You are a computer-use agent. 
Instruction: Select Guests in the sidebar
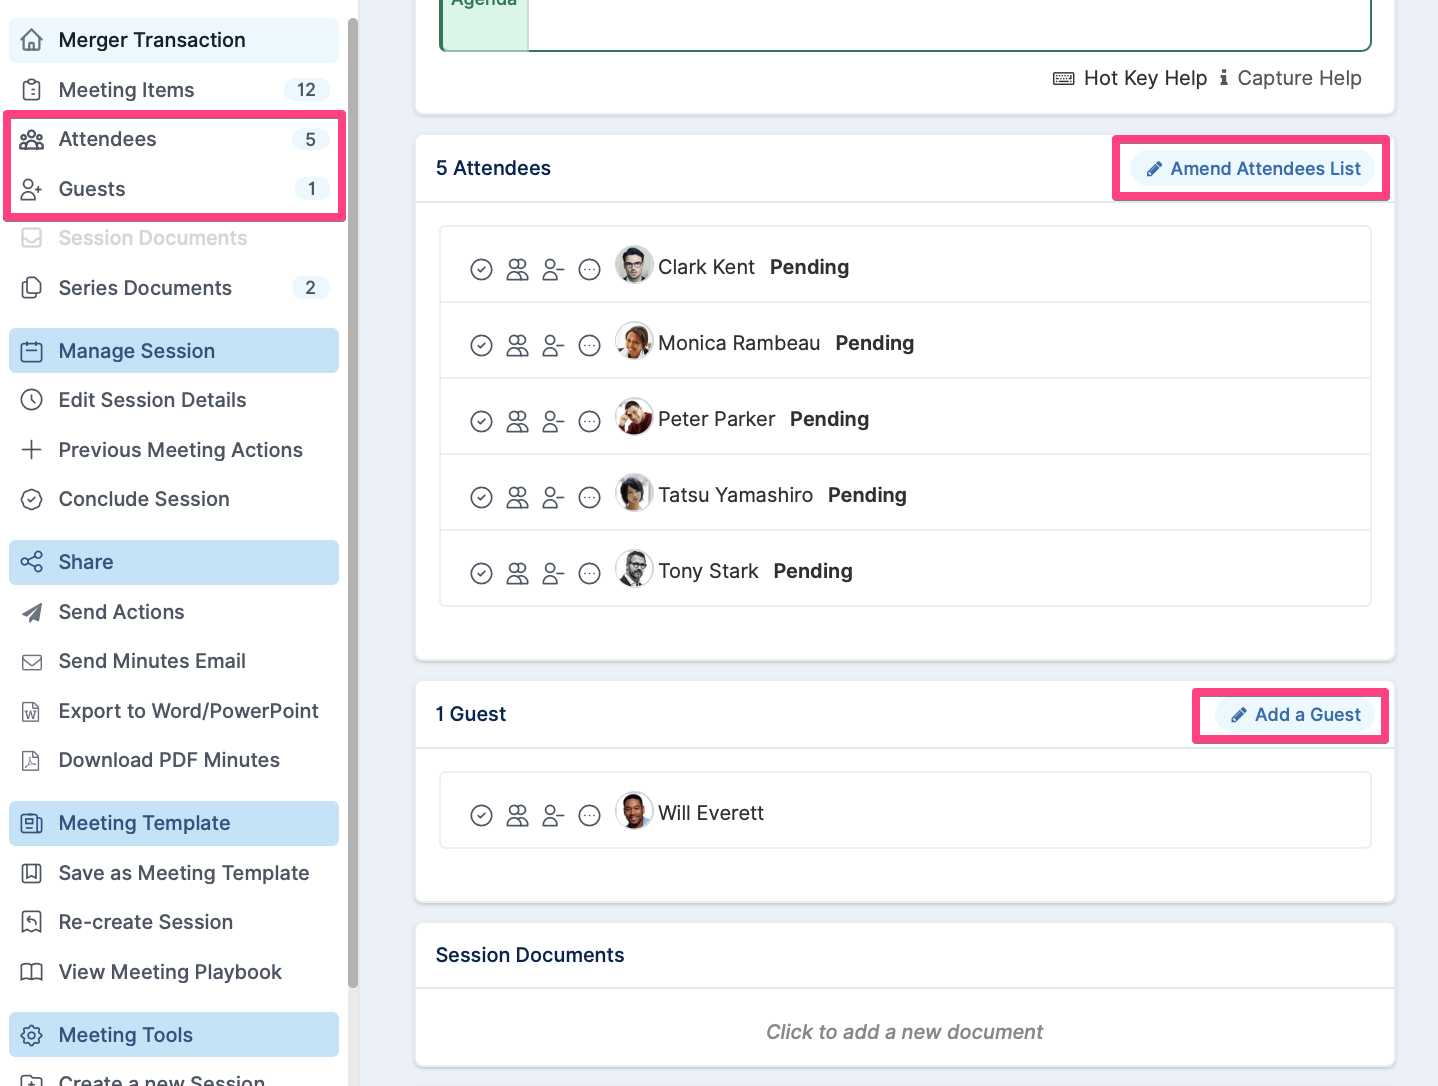tap(174, 189)
